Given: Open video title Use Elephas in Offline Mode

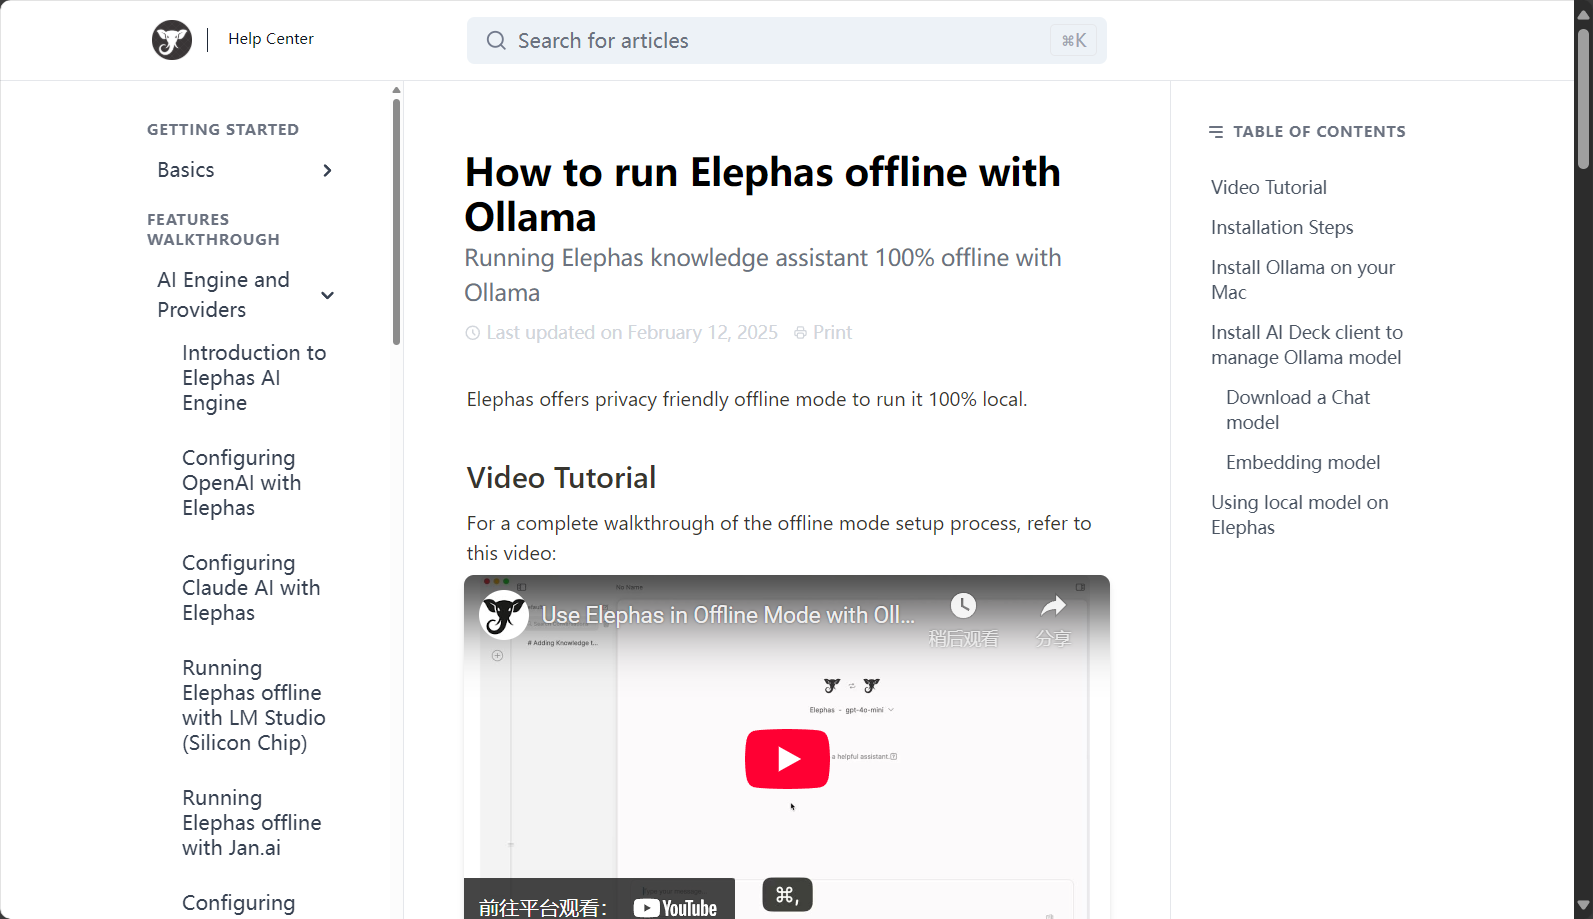Looking at the screenshot, I should [x=728, y=615].
